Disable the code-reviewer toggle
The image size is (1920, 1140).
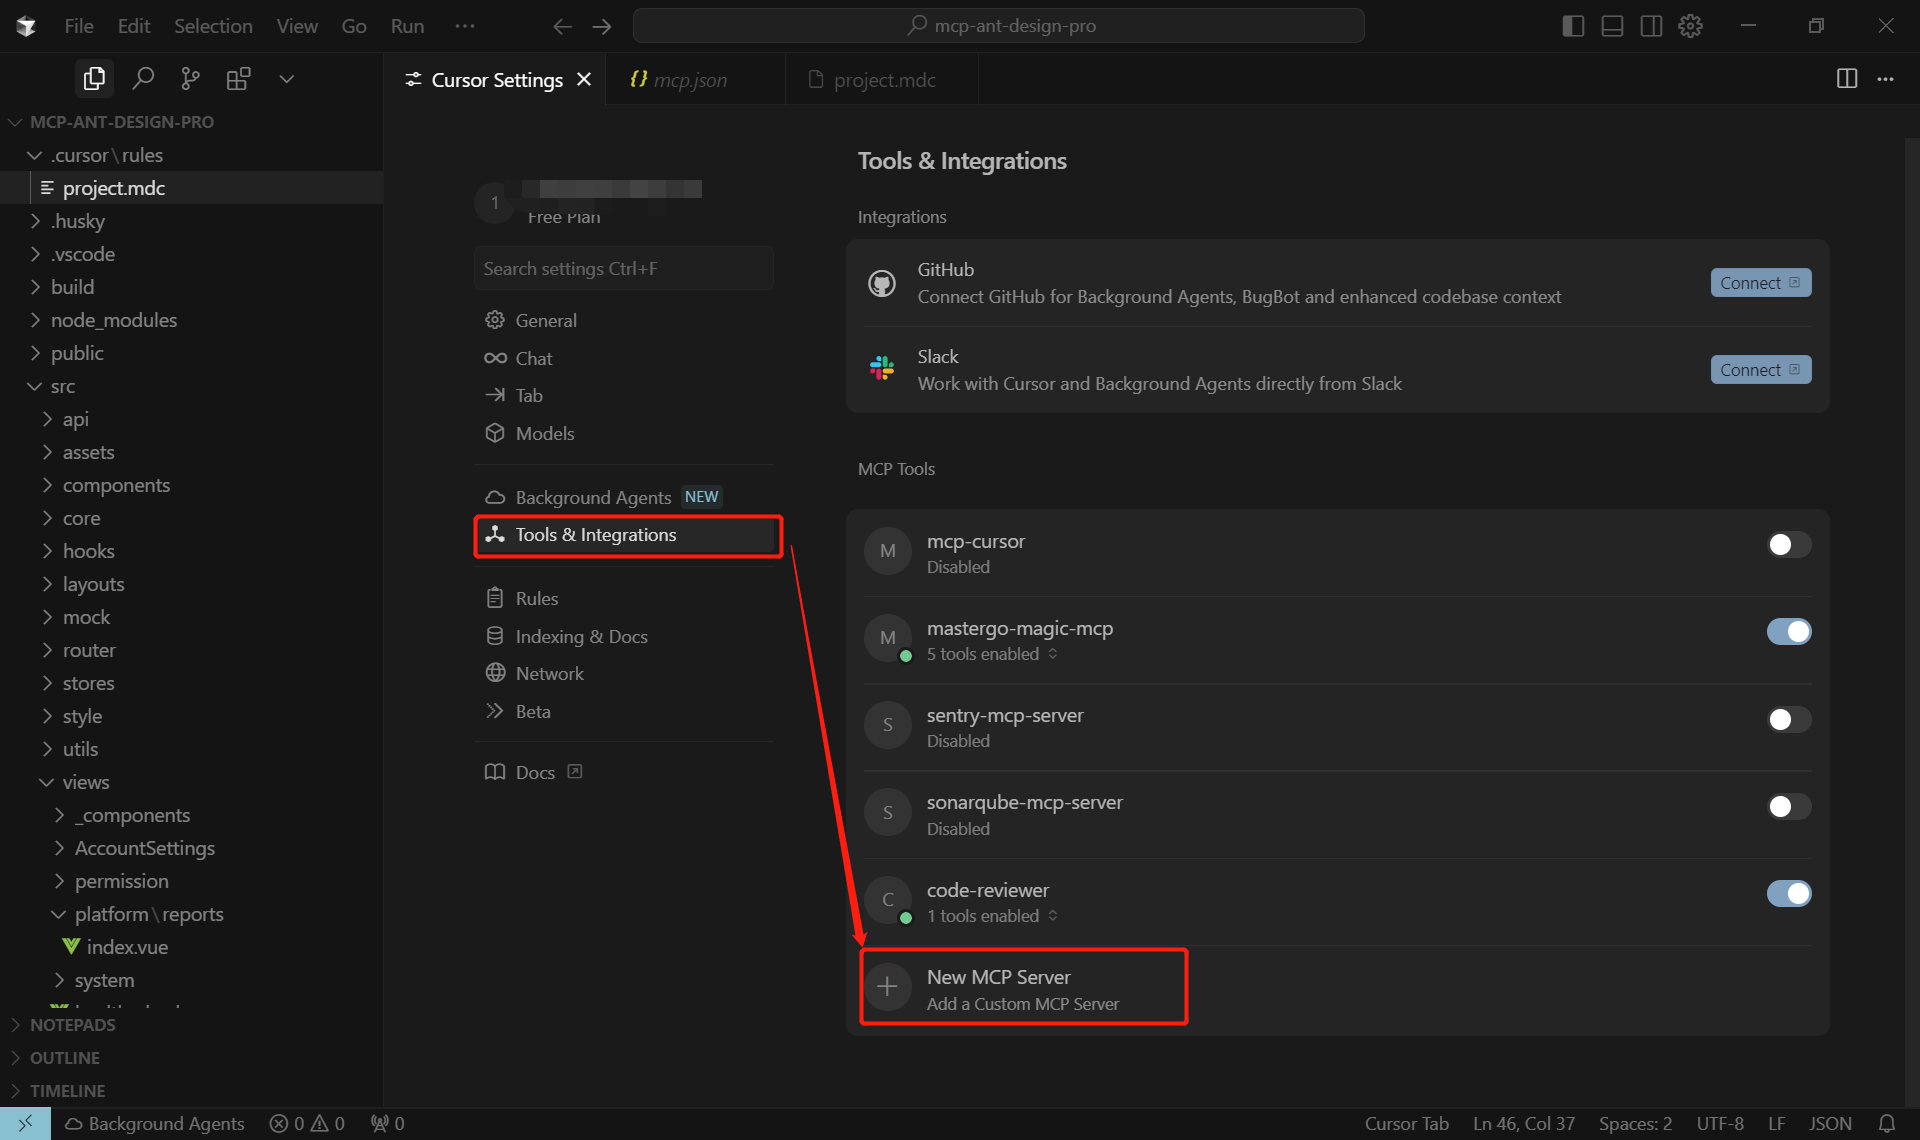click(x=1789, y=893)
